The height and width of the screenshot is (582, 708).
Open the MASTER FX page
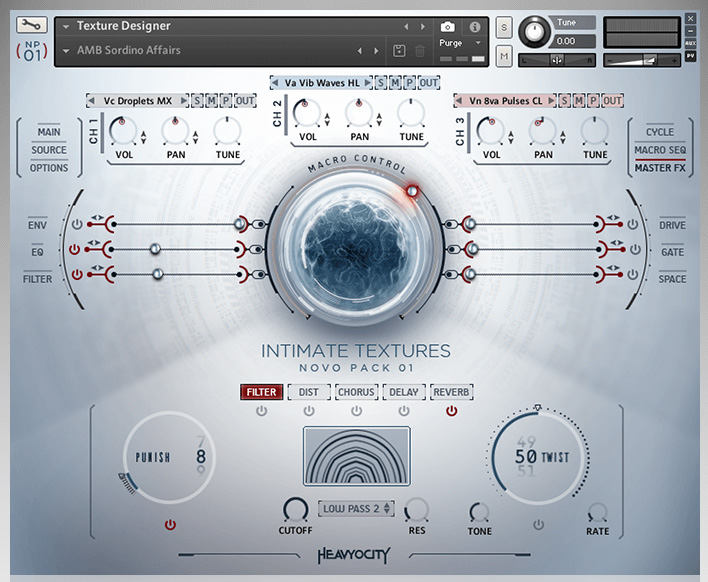(659, 168)
